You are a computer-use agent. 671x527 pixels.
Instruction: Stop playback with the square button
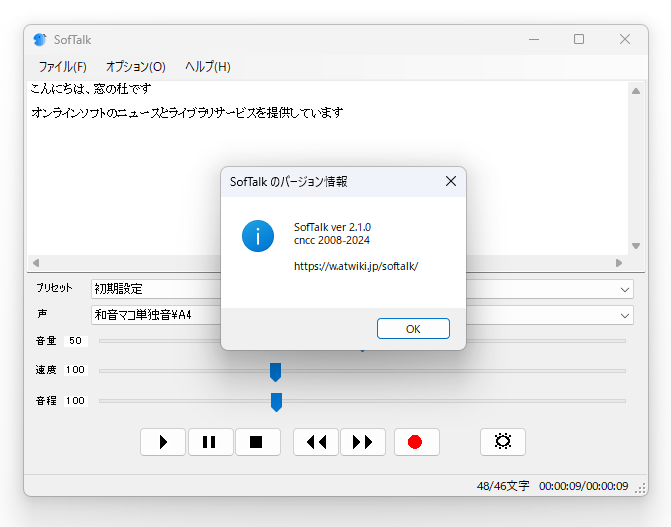(x=258, y=442)
